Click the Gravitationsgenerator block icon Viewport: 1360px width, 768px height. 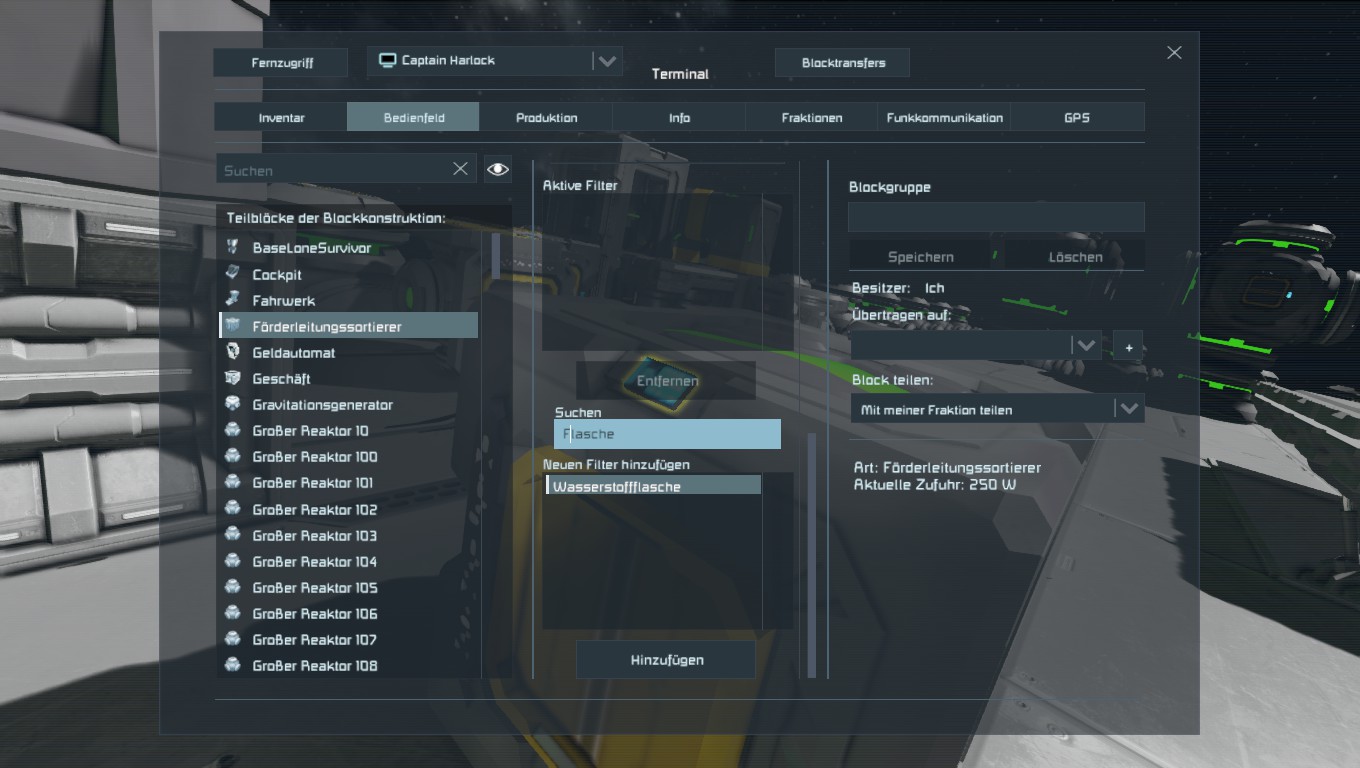click(232, 404)
